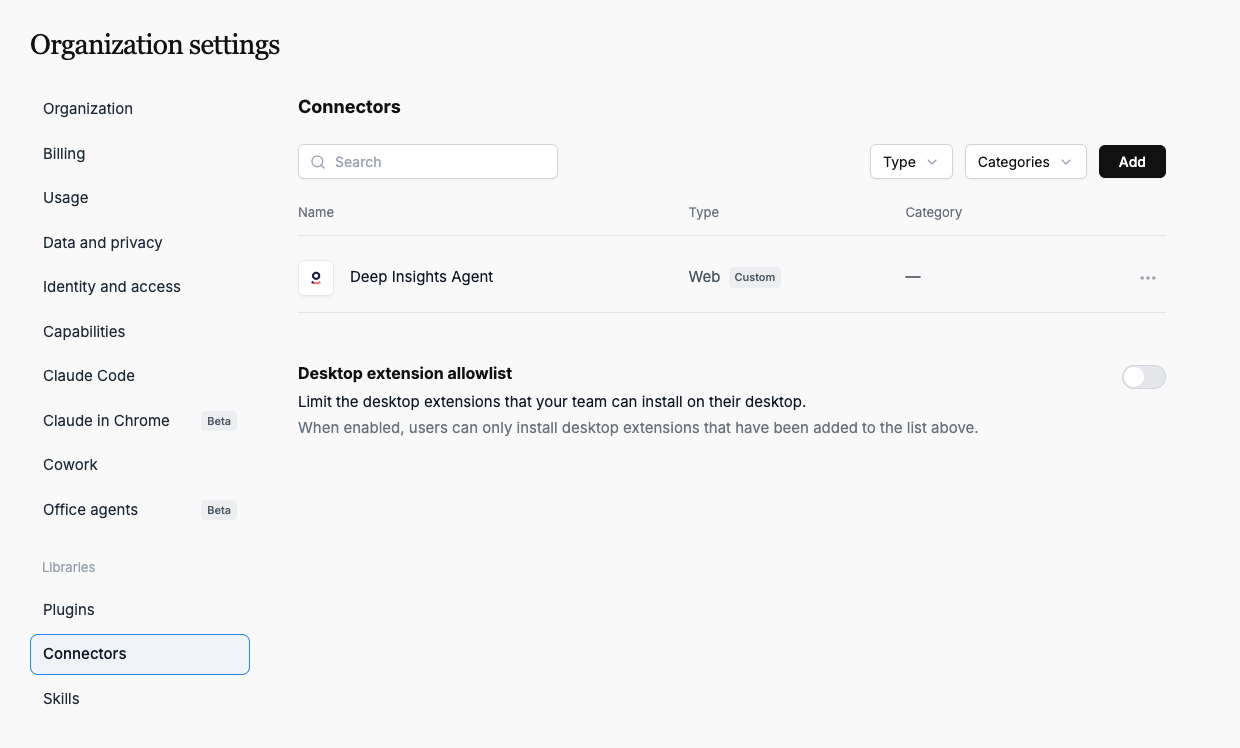
Task: Open the three-dot menu for Deep Insights Agent
Action: (1148, 278)
